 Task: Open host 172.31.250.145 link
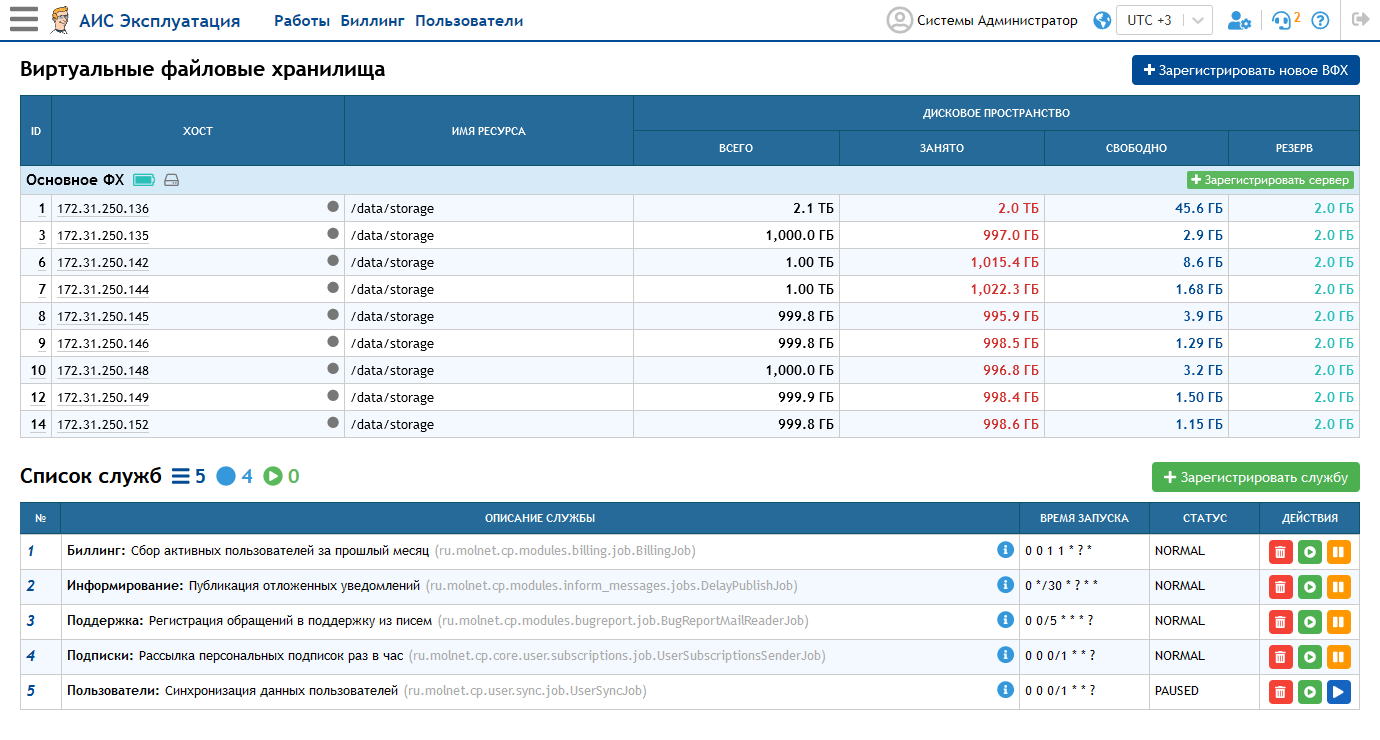click(103, 317)
